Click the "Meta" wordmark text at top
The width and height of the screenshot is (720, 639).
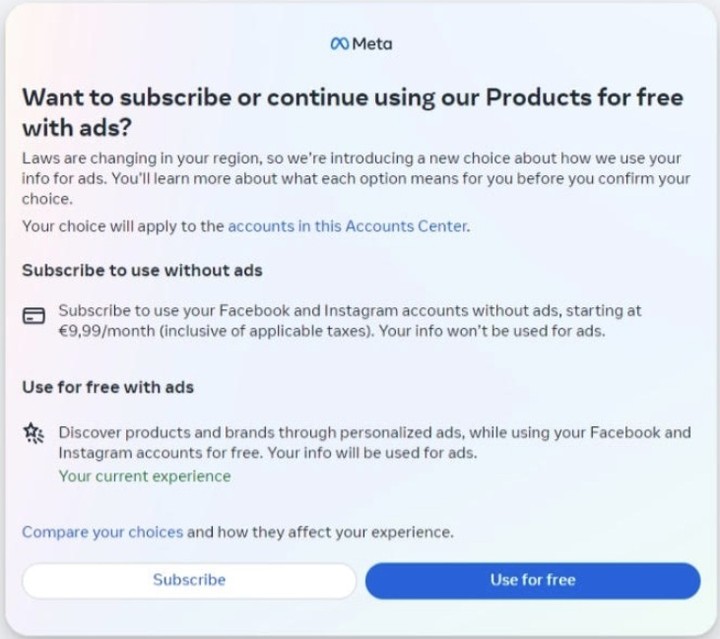coord(372,44)
